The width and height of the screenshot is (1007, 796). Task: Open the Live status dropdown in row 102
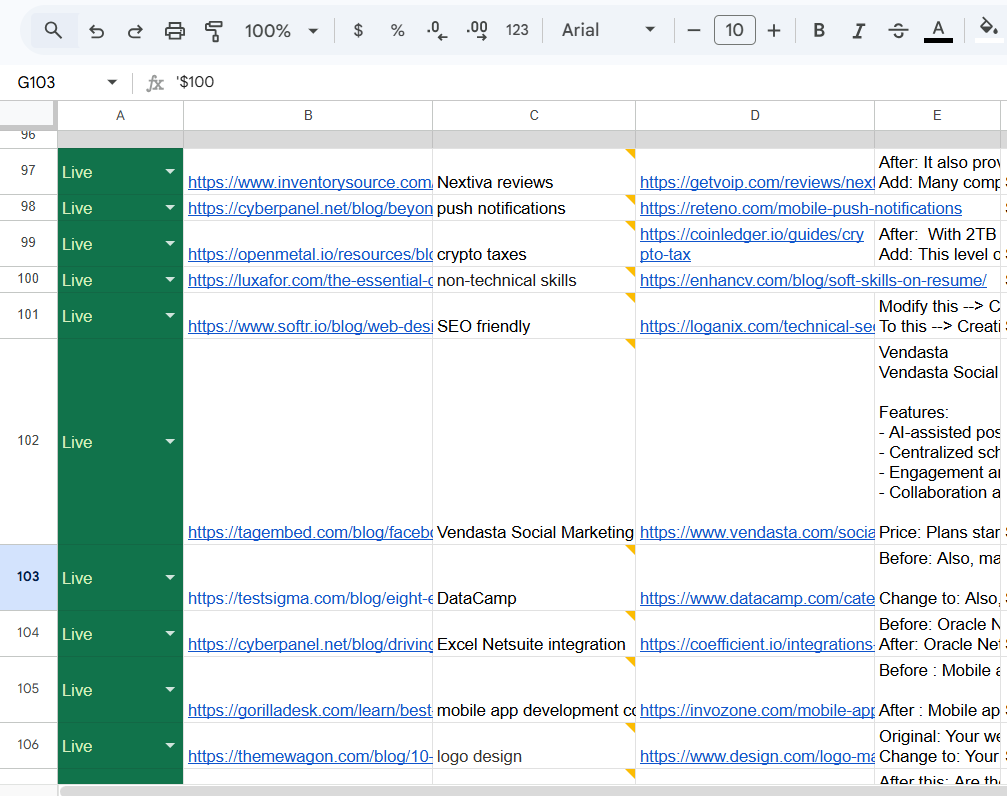170,441
